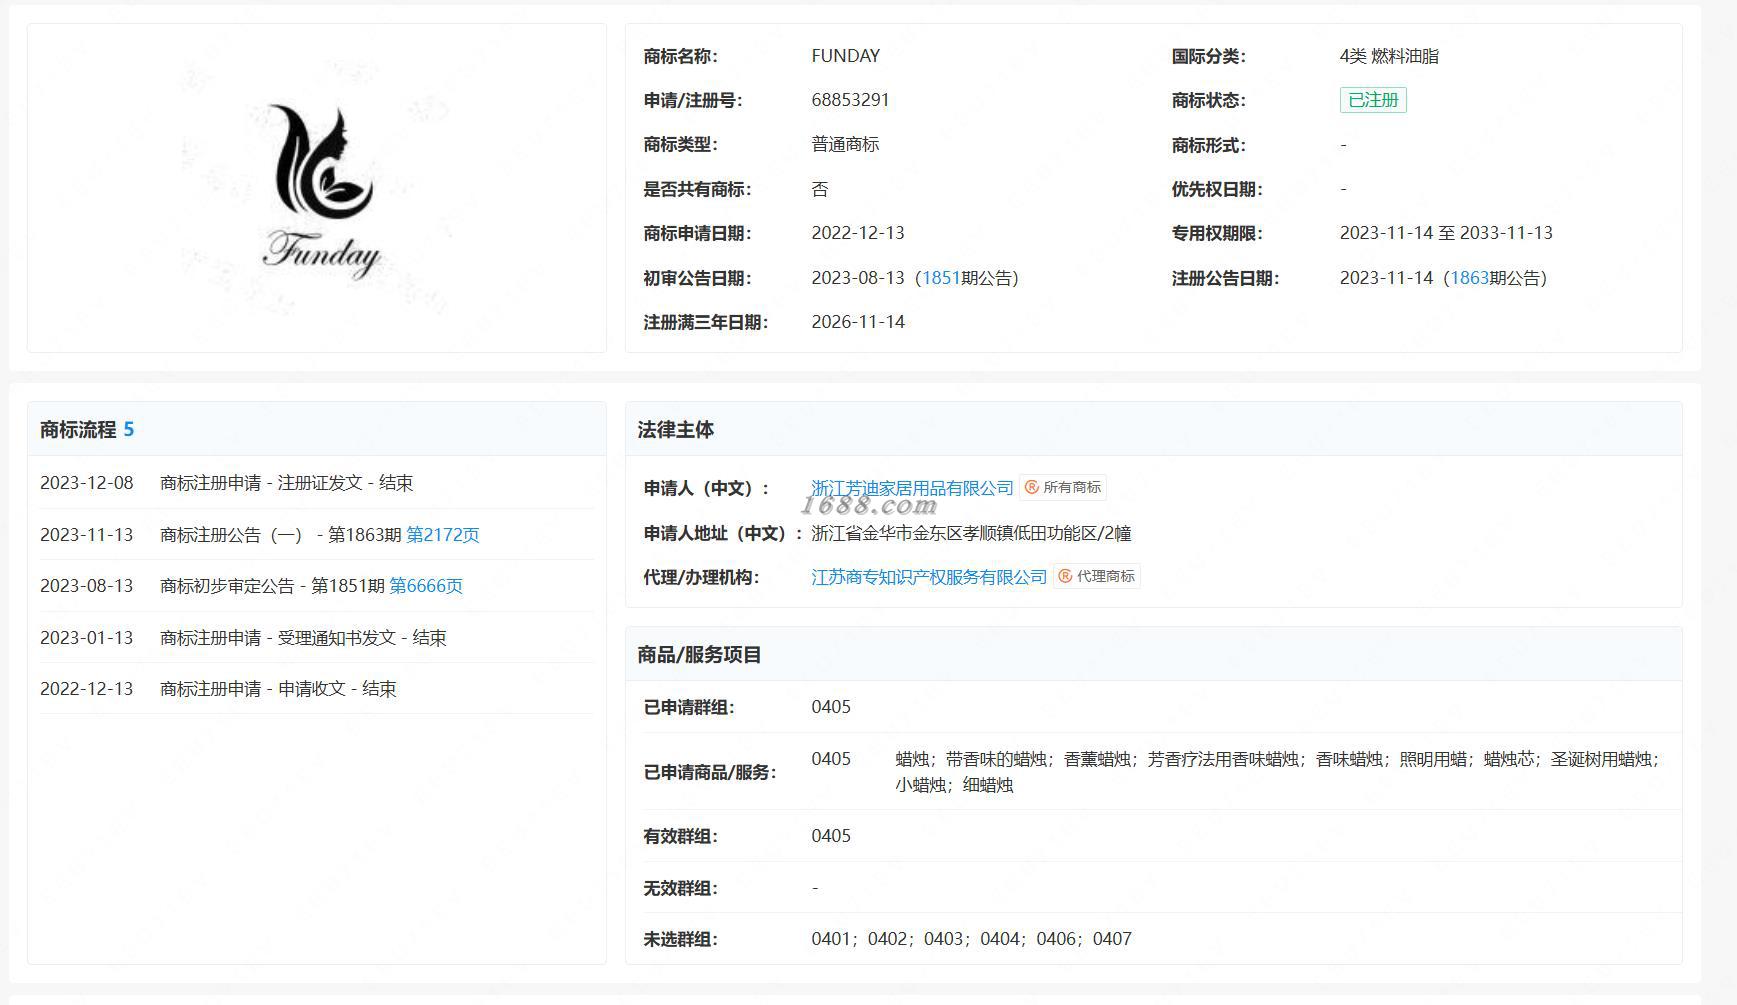
Task: Click the 商标名称 field label
Action: pos(680,56)
